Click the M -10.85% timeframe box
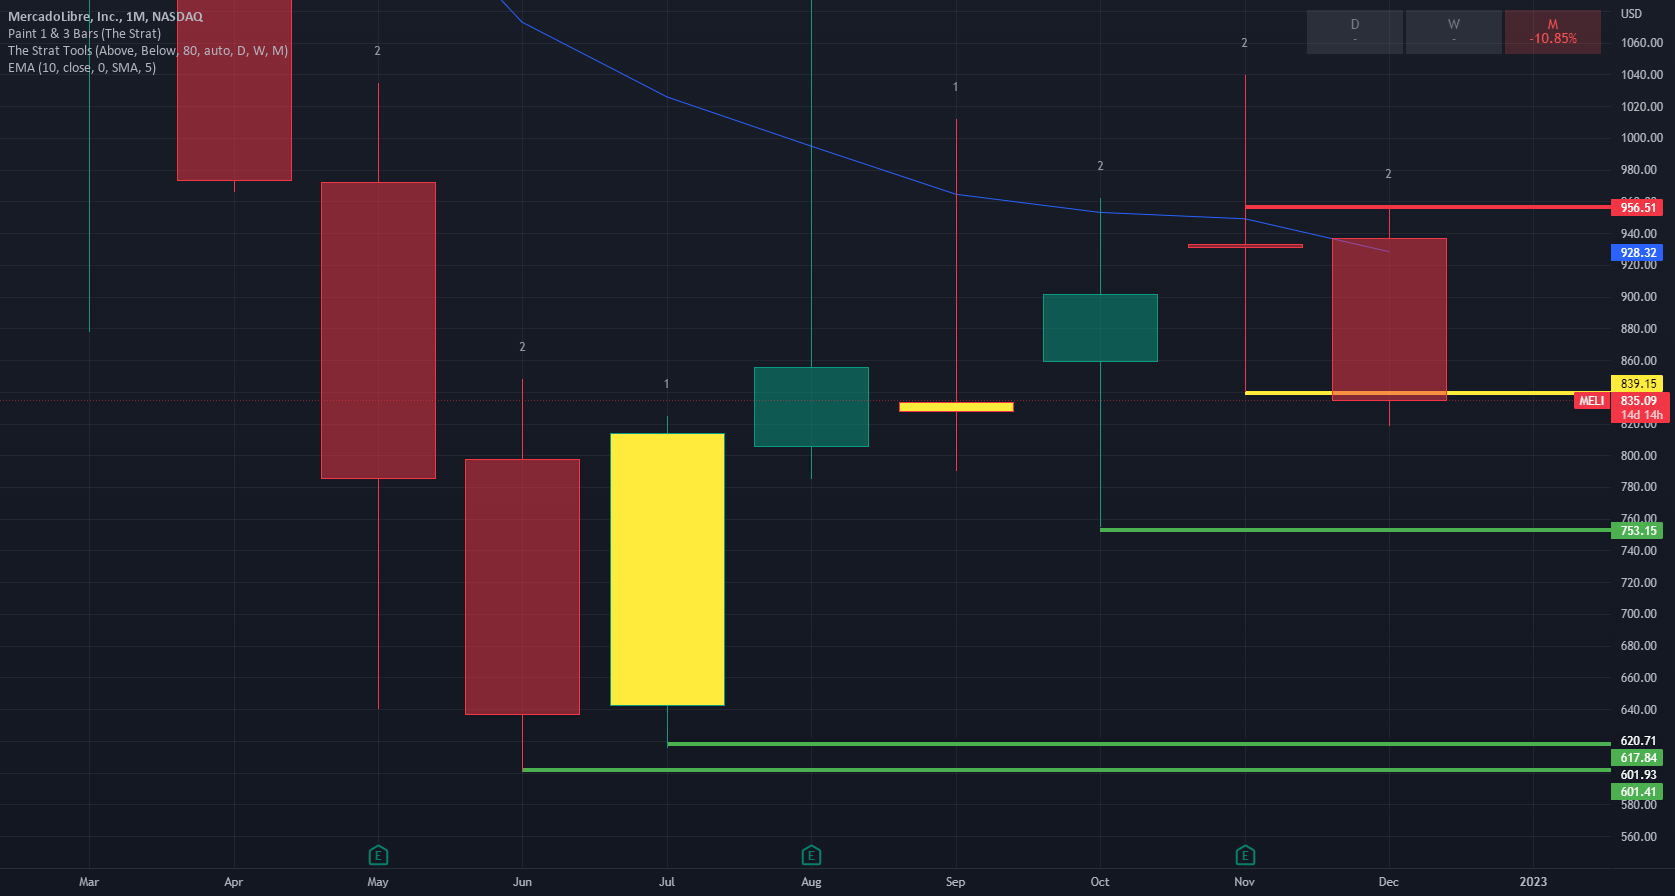 coord(1552,32)
